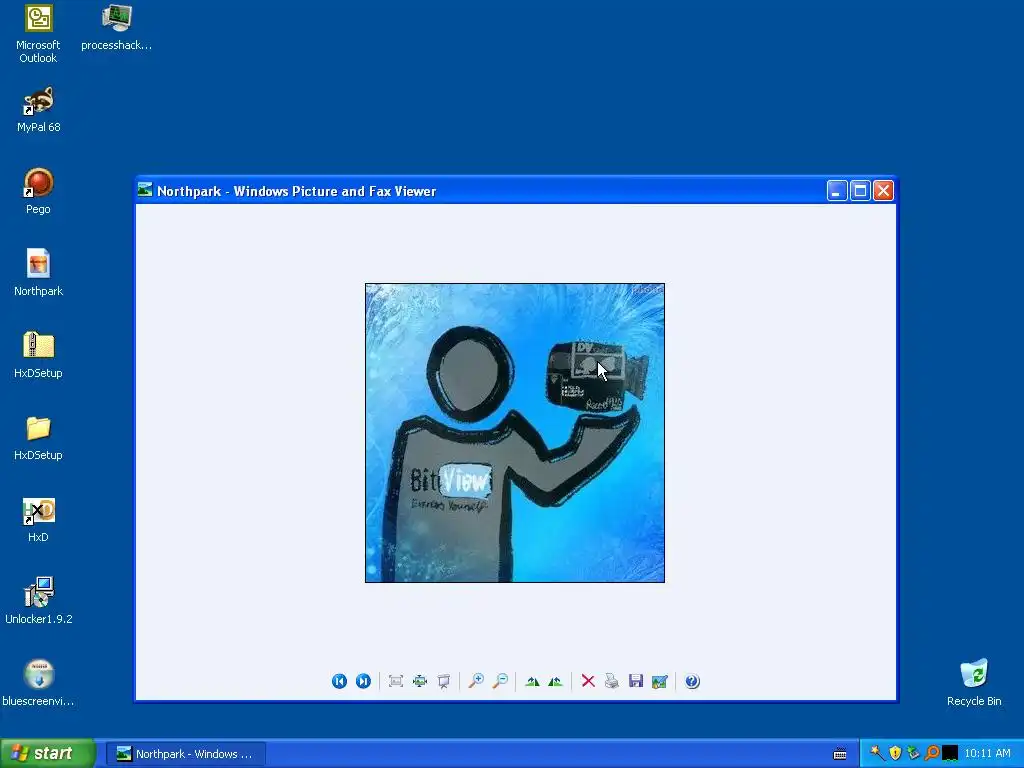Click the Safely Remove Hardware tray icon
Screen dimensions: 1024x768
pyautogui.click(x=913, y=753)
